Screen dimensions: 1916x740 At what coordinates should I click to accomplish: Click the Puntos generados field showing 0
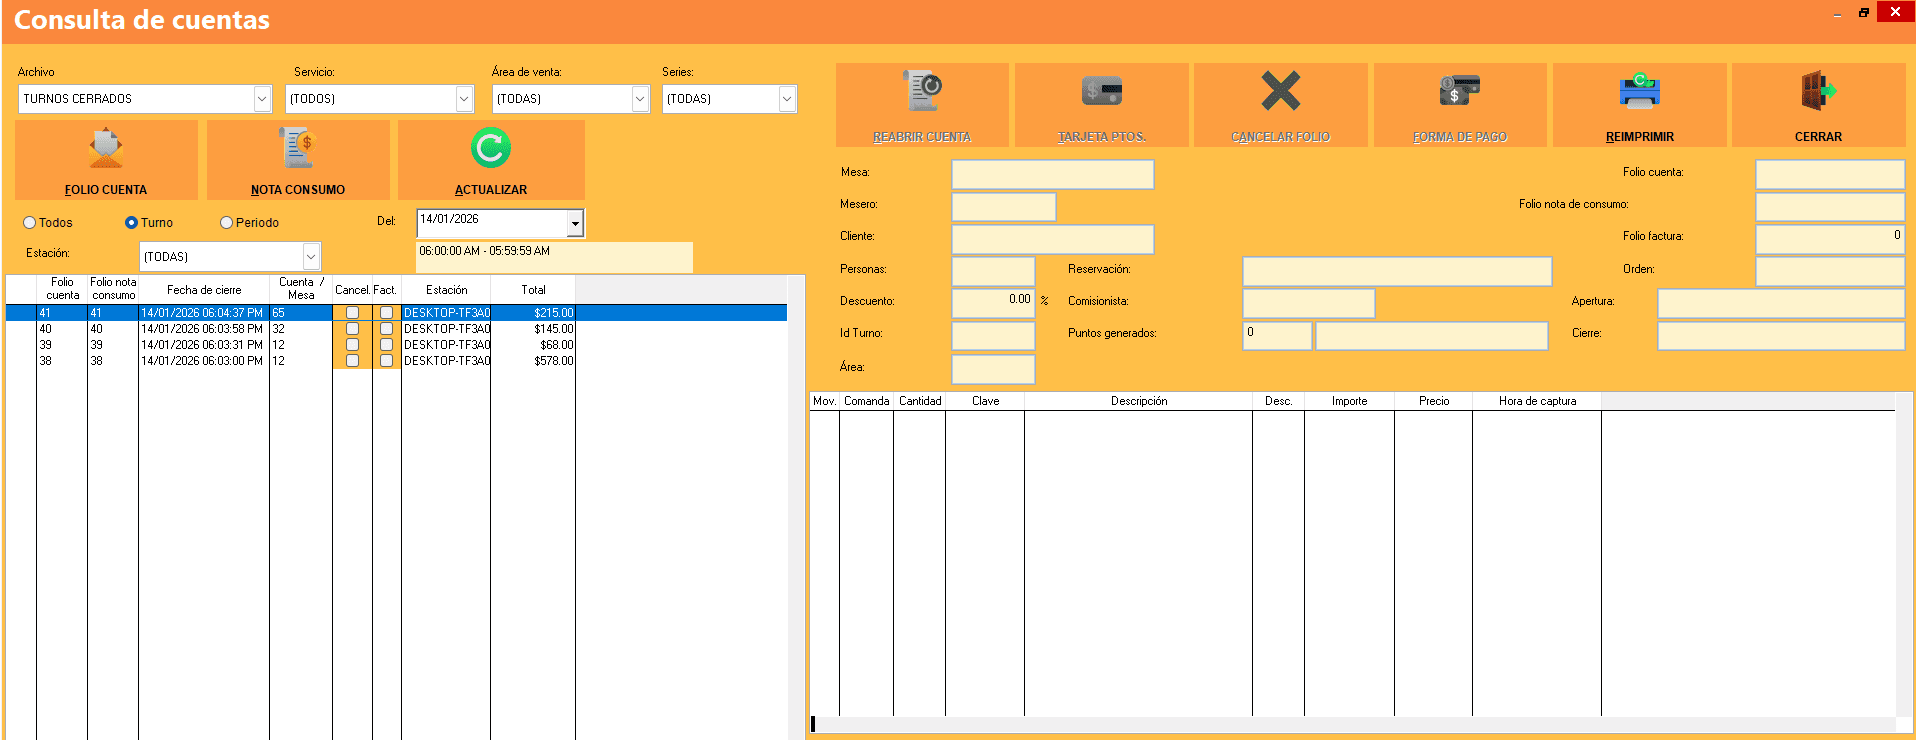click(x=1277, y=336)
